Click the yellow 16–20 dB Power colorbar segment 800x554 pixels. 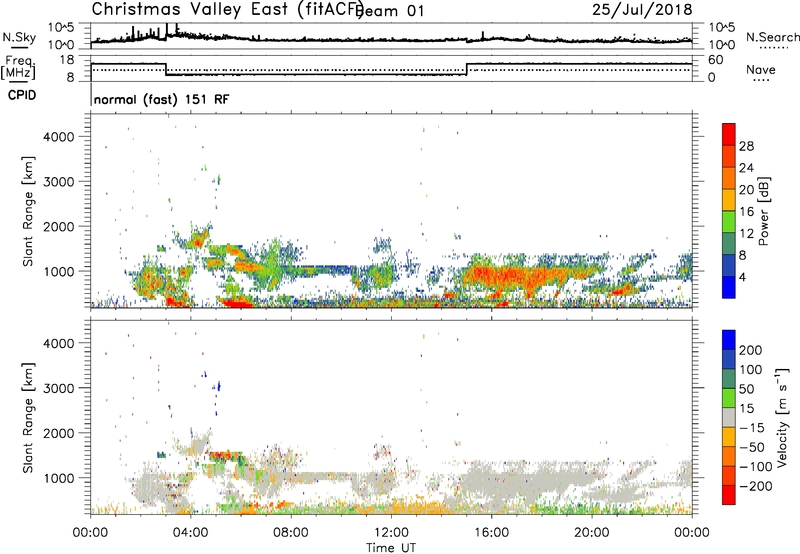point(729,199)
